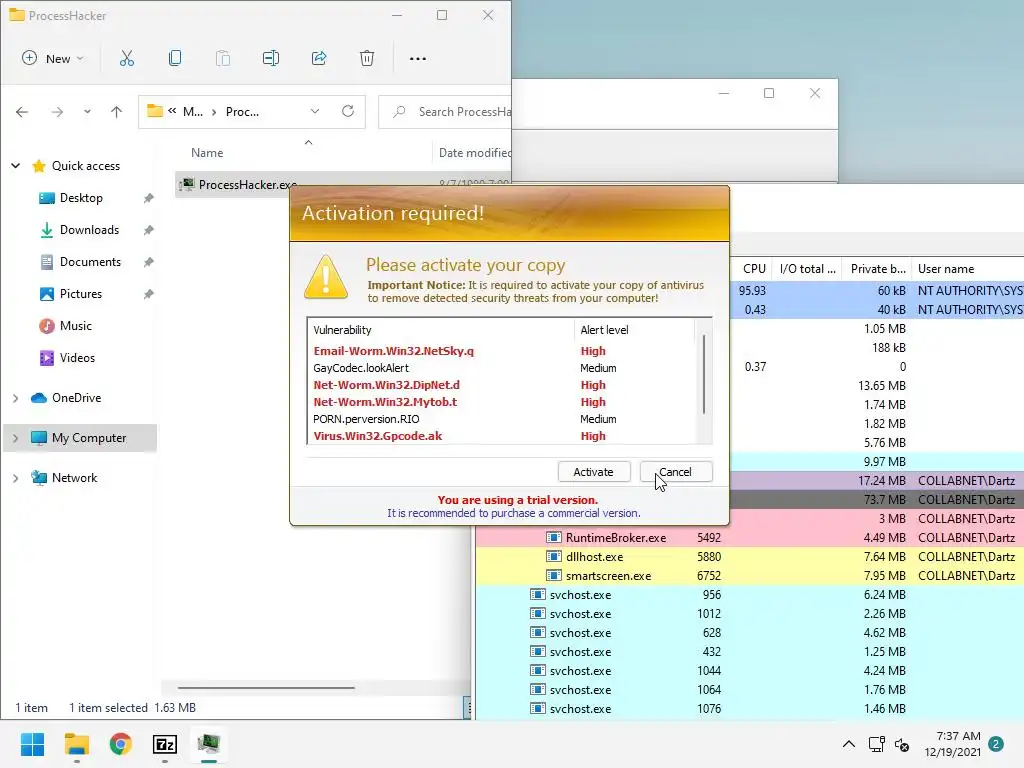This screenshot has width=1024, height=768.
Task: Open the Pictures folder in sidebar
Action: (x=80, y=294)
